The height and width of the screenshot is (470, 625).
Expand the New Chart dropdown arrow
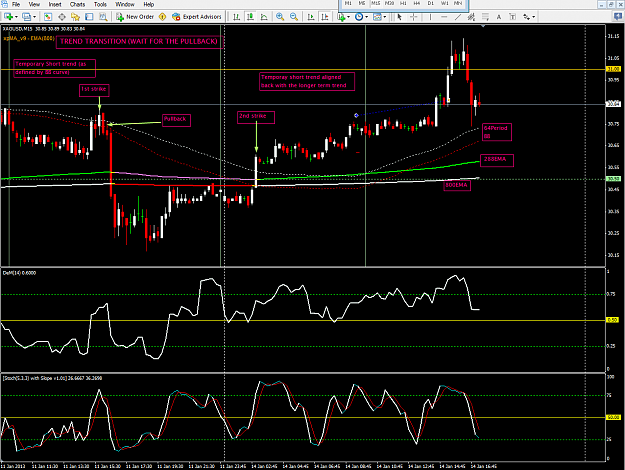click(16, 17)
